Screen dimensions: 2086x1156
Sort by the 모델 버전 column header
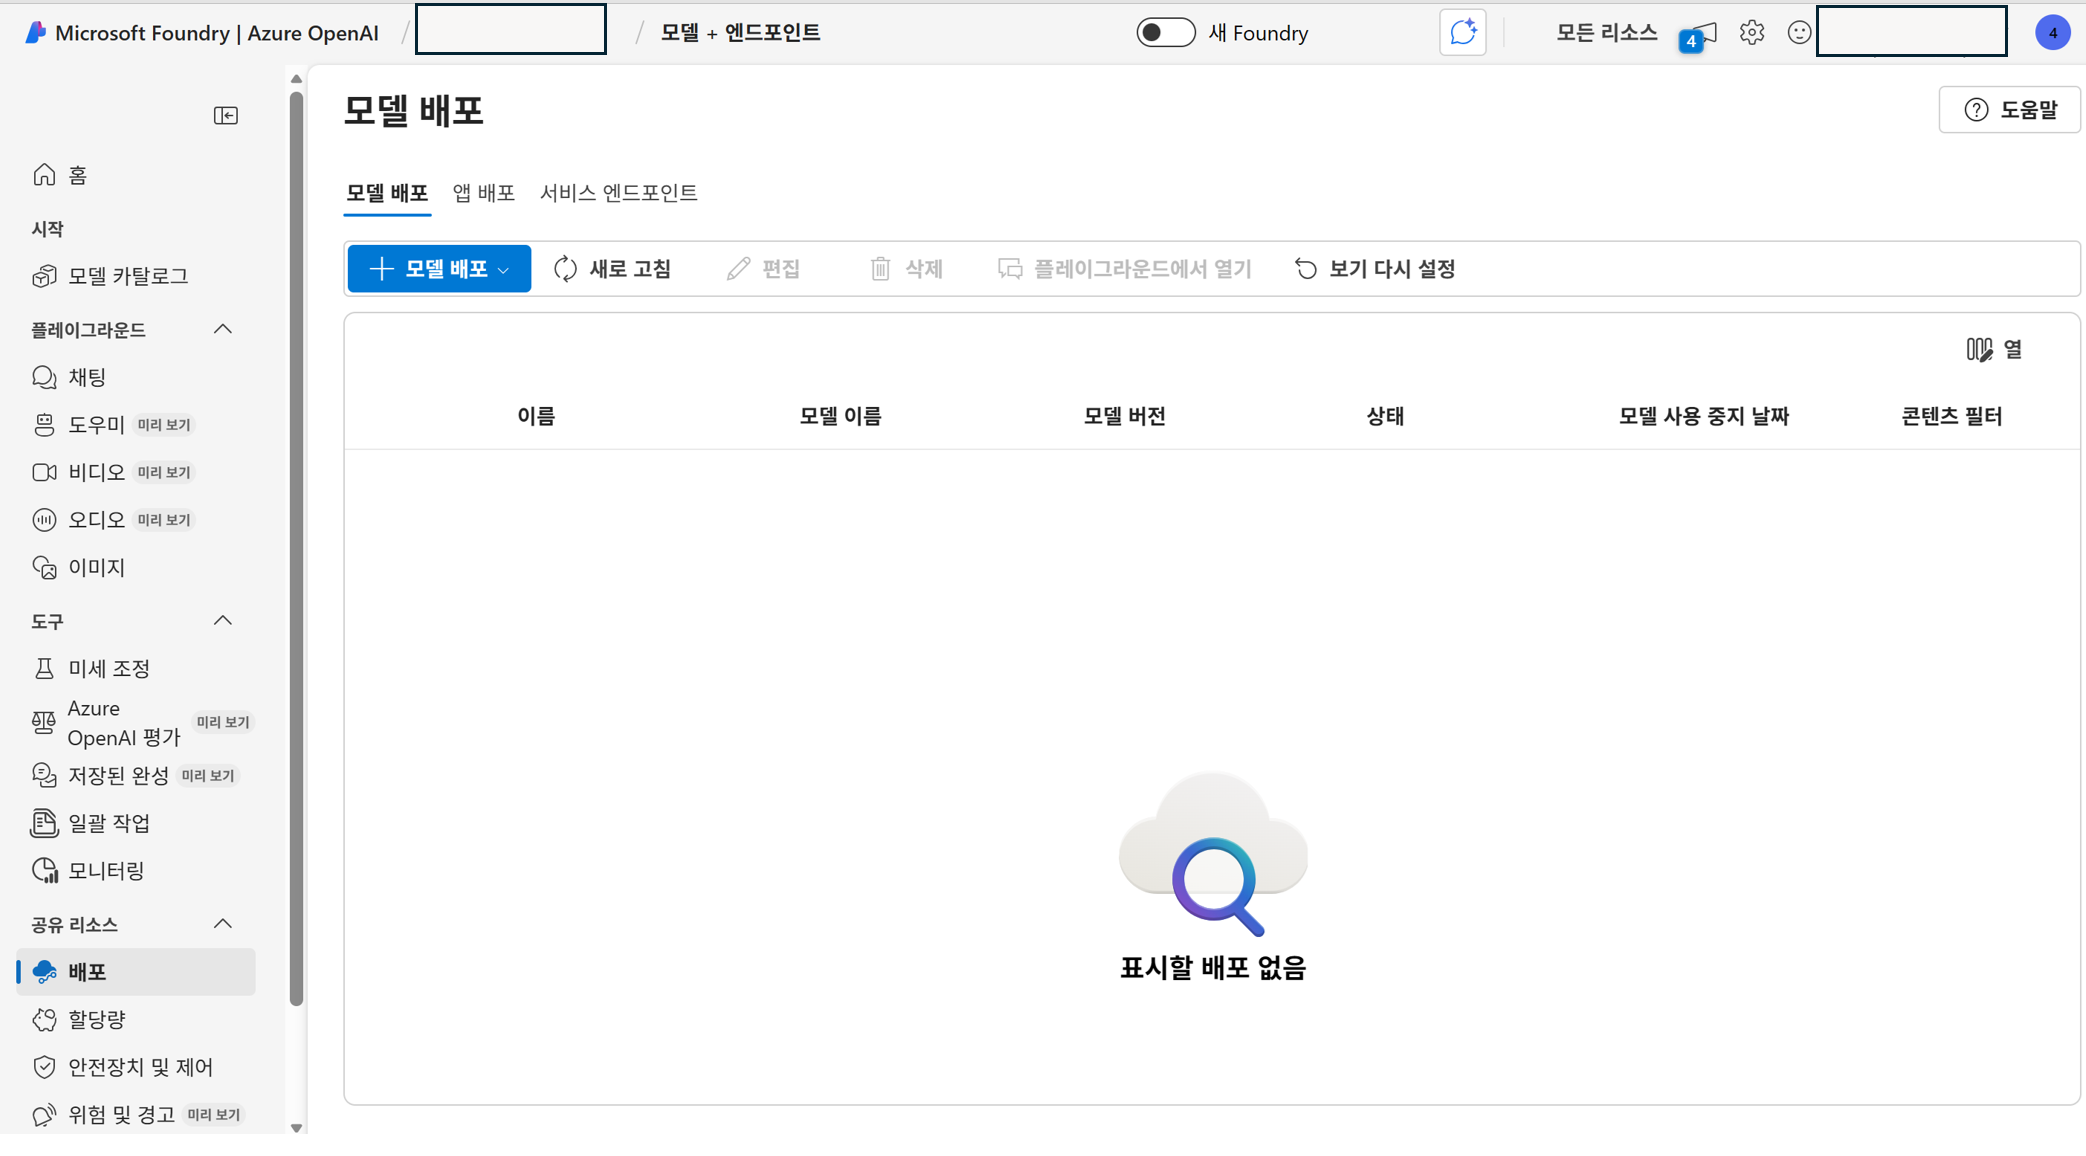(1125, 416)
